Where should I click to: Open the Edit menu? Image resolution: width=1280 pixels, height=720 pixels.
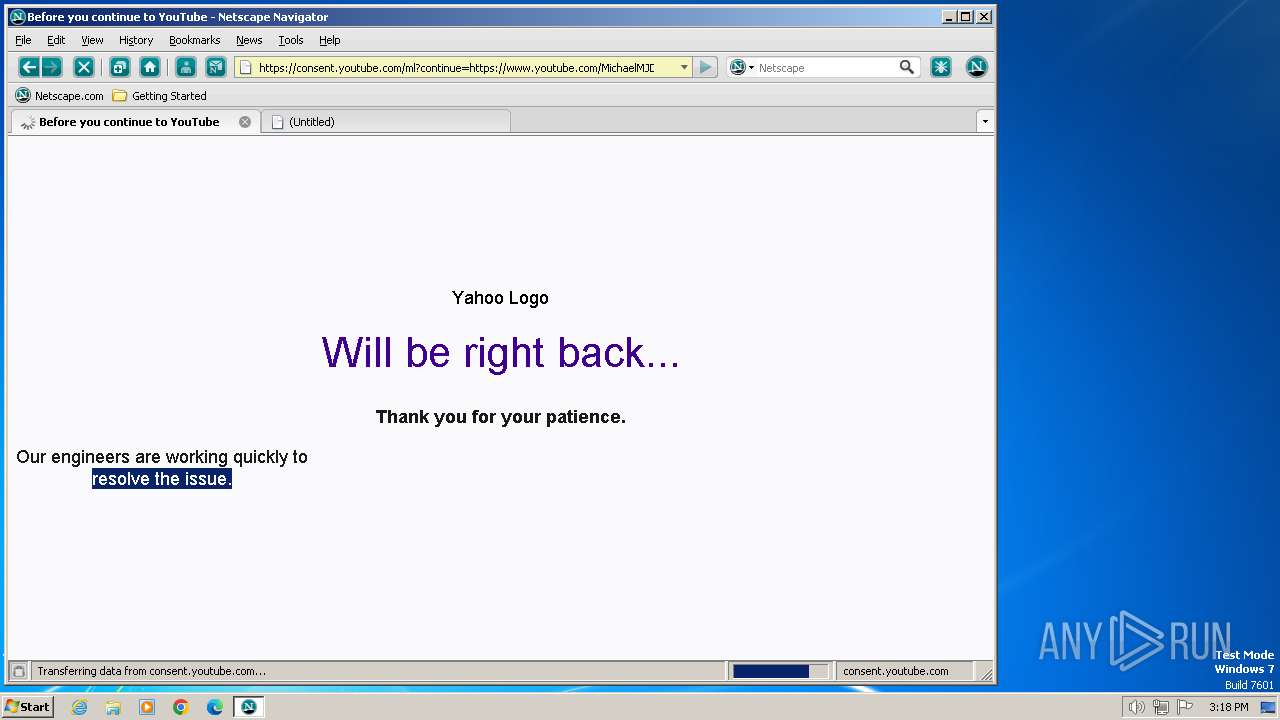click(x=56, y=40)
